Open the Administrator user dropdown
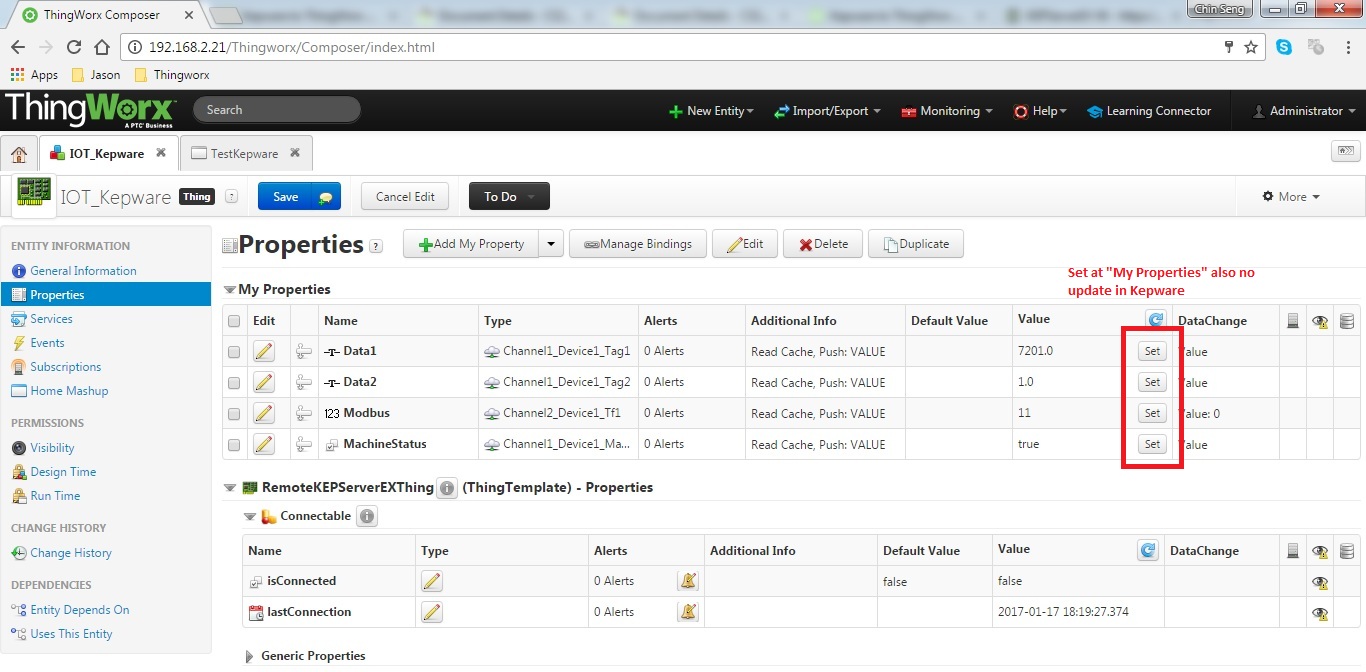The height and width of the screenshot is (672, 1366). 1305,111
